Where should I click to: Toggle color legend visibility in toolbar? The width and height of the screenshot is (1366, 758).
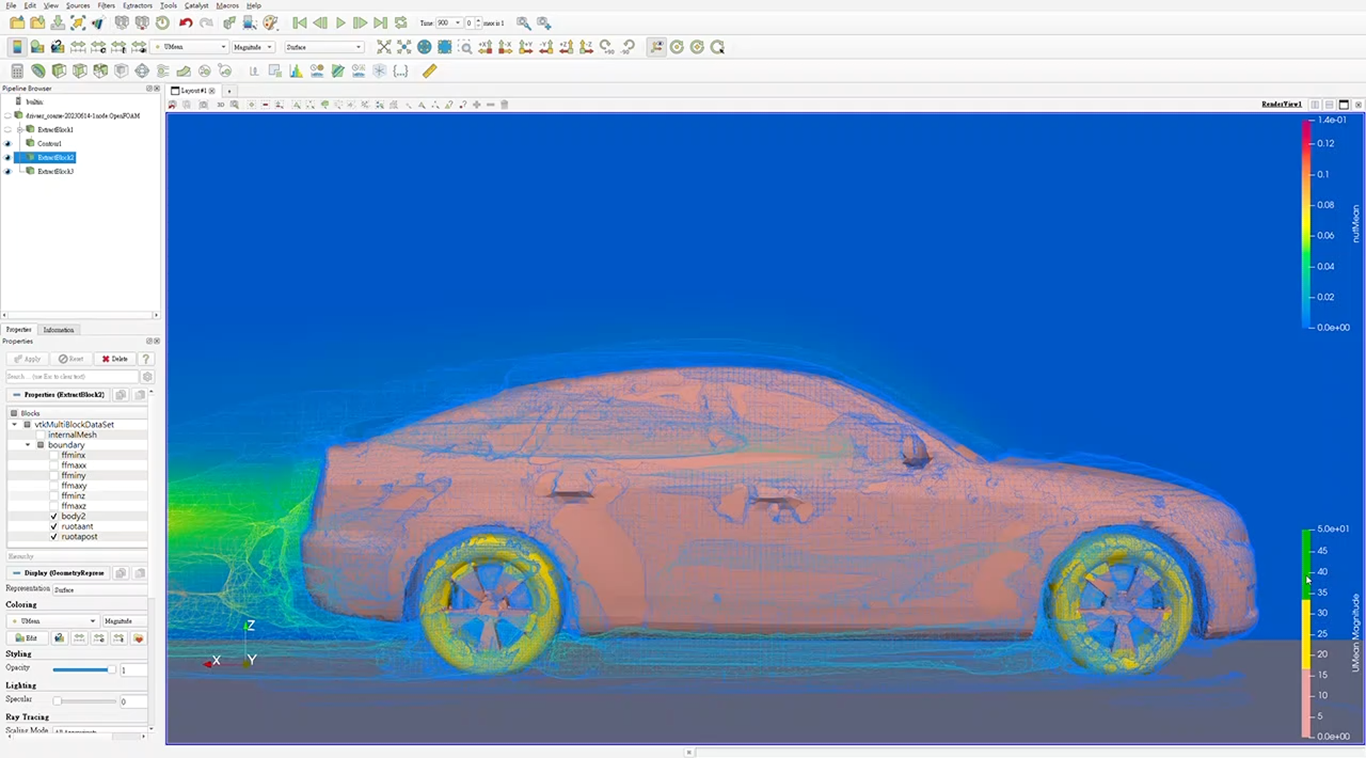point(17,47)
